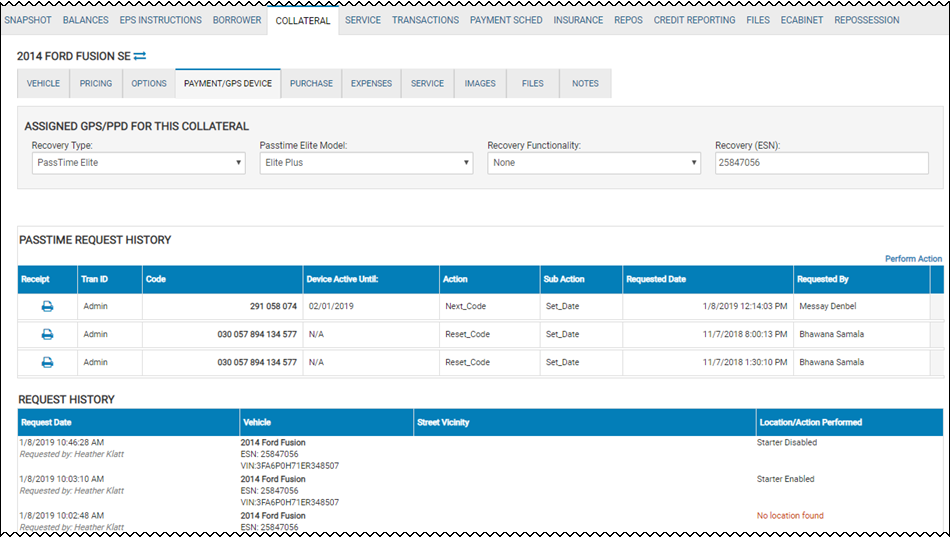Click the Requested By column header
The image size is (950, 538).
pos(862,279)
